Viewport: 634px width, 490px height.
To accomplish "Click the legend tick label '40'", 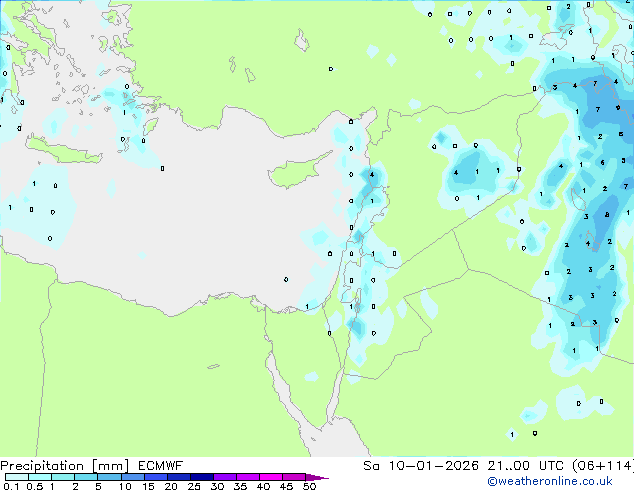I will [263, 486].
